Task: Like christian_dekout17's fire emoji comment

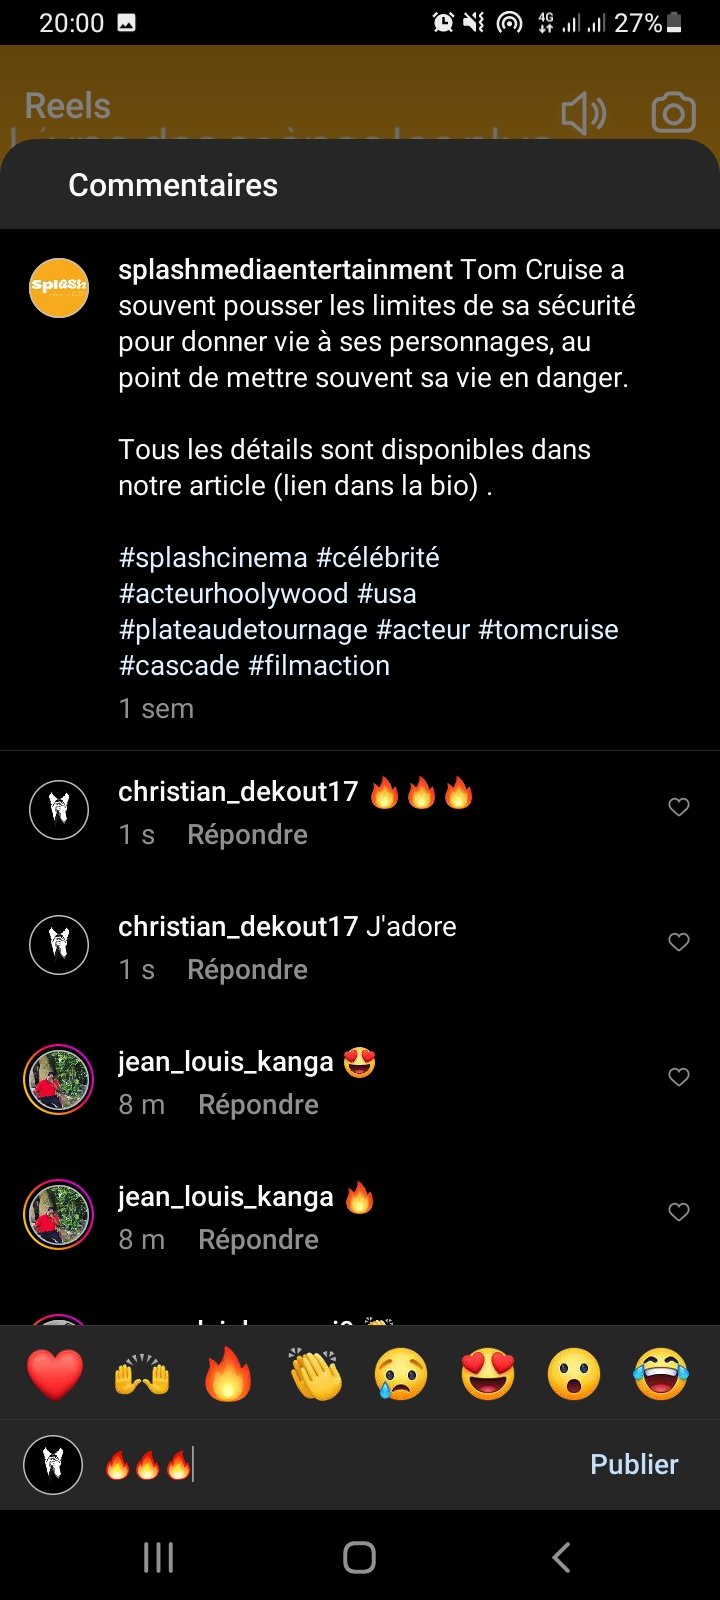Action: click(x=679, y=807)
